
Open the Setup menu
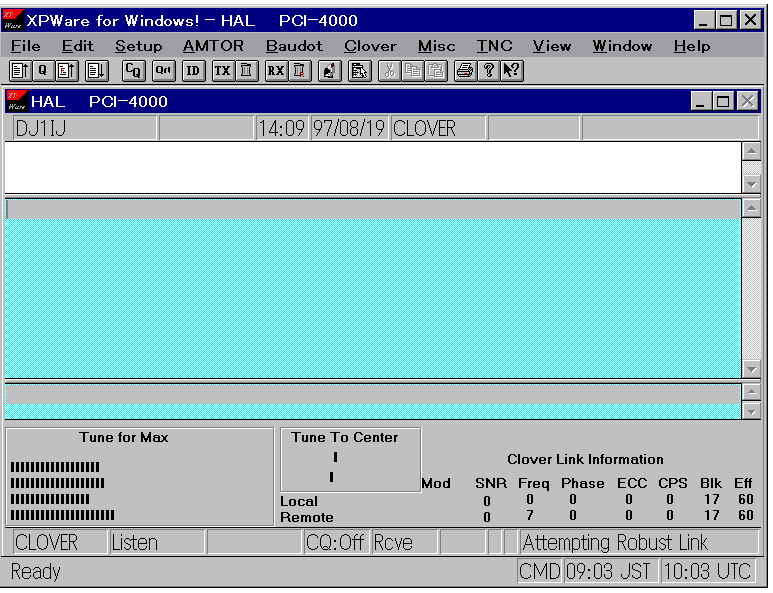[139, 46]
